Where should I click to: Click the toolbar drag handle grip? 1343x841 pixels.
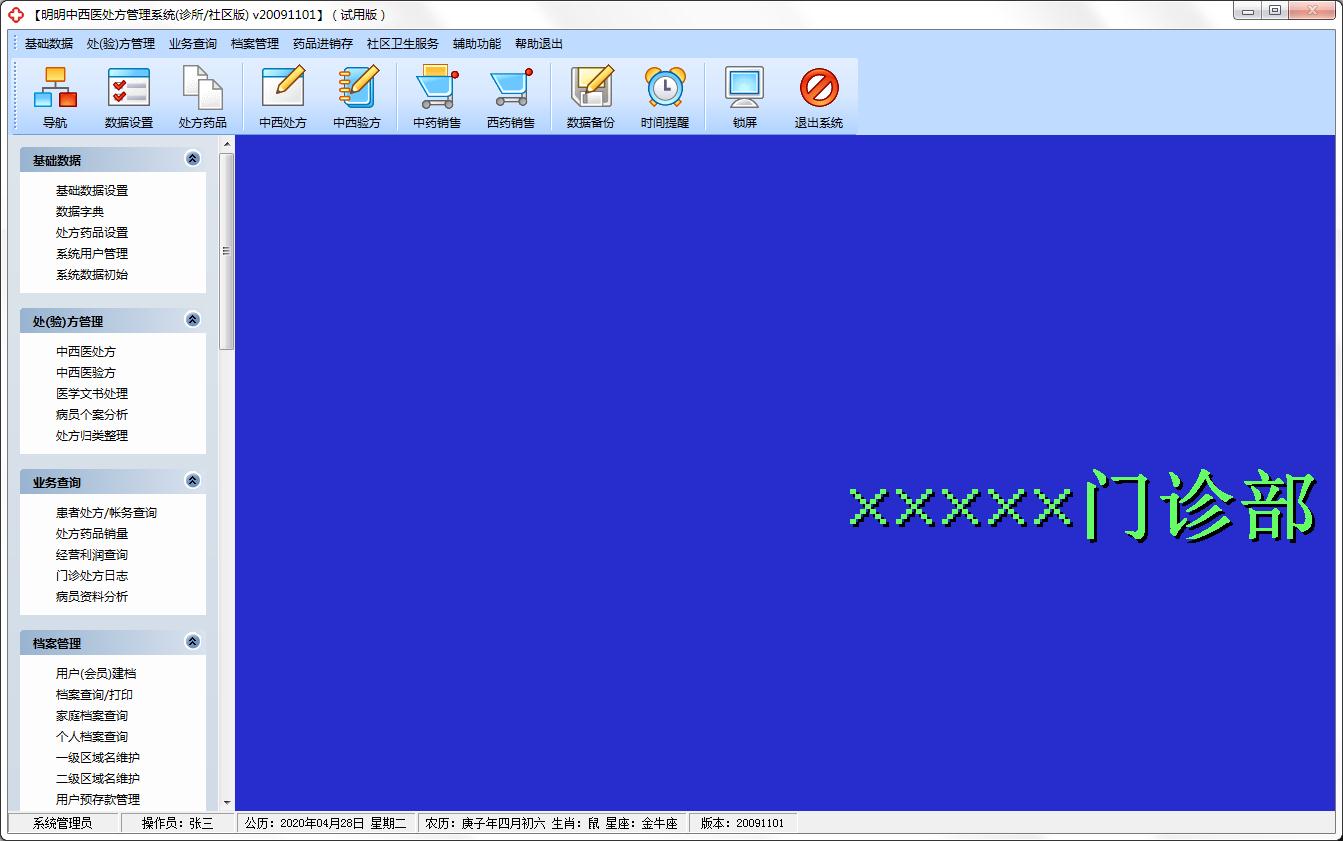click(15, 96)
